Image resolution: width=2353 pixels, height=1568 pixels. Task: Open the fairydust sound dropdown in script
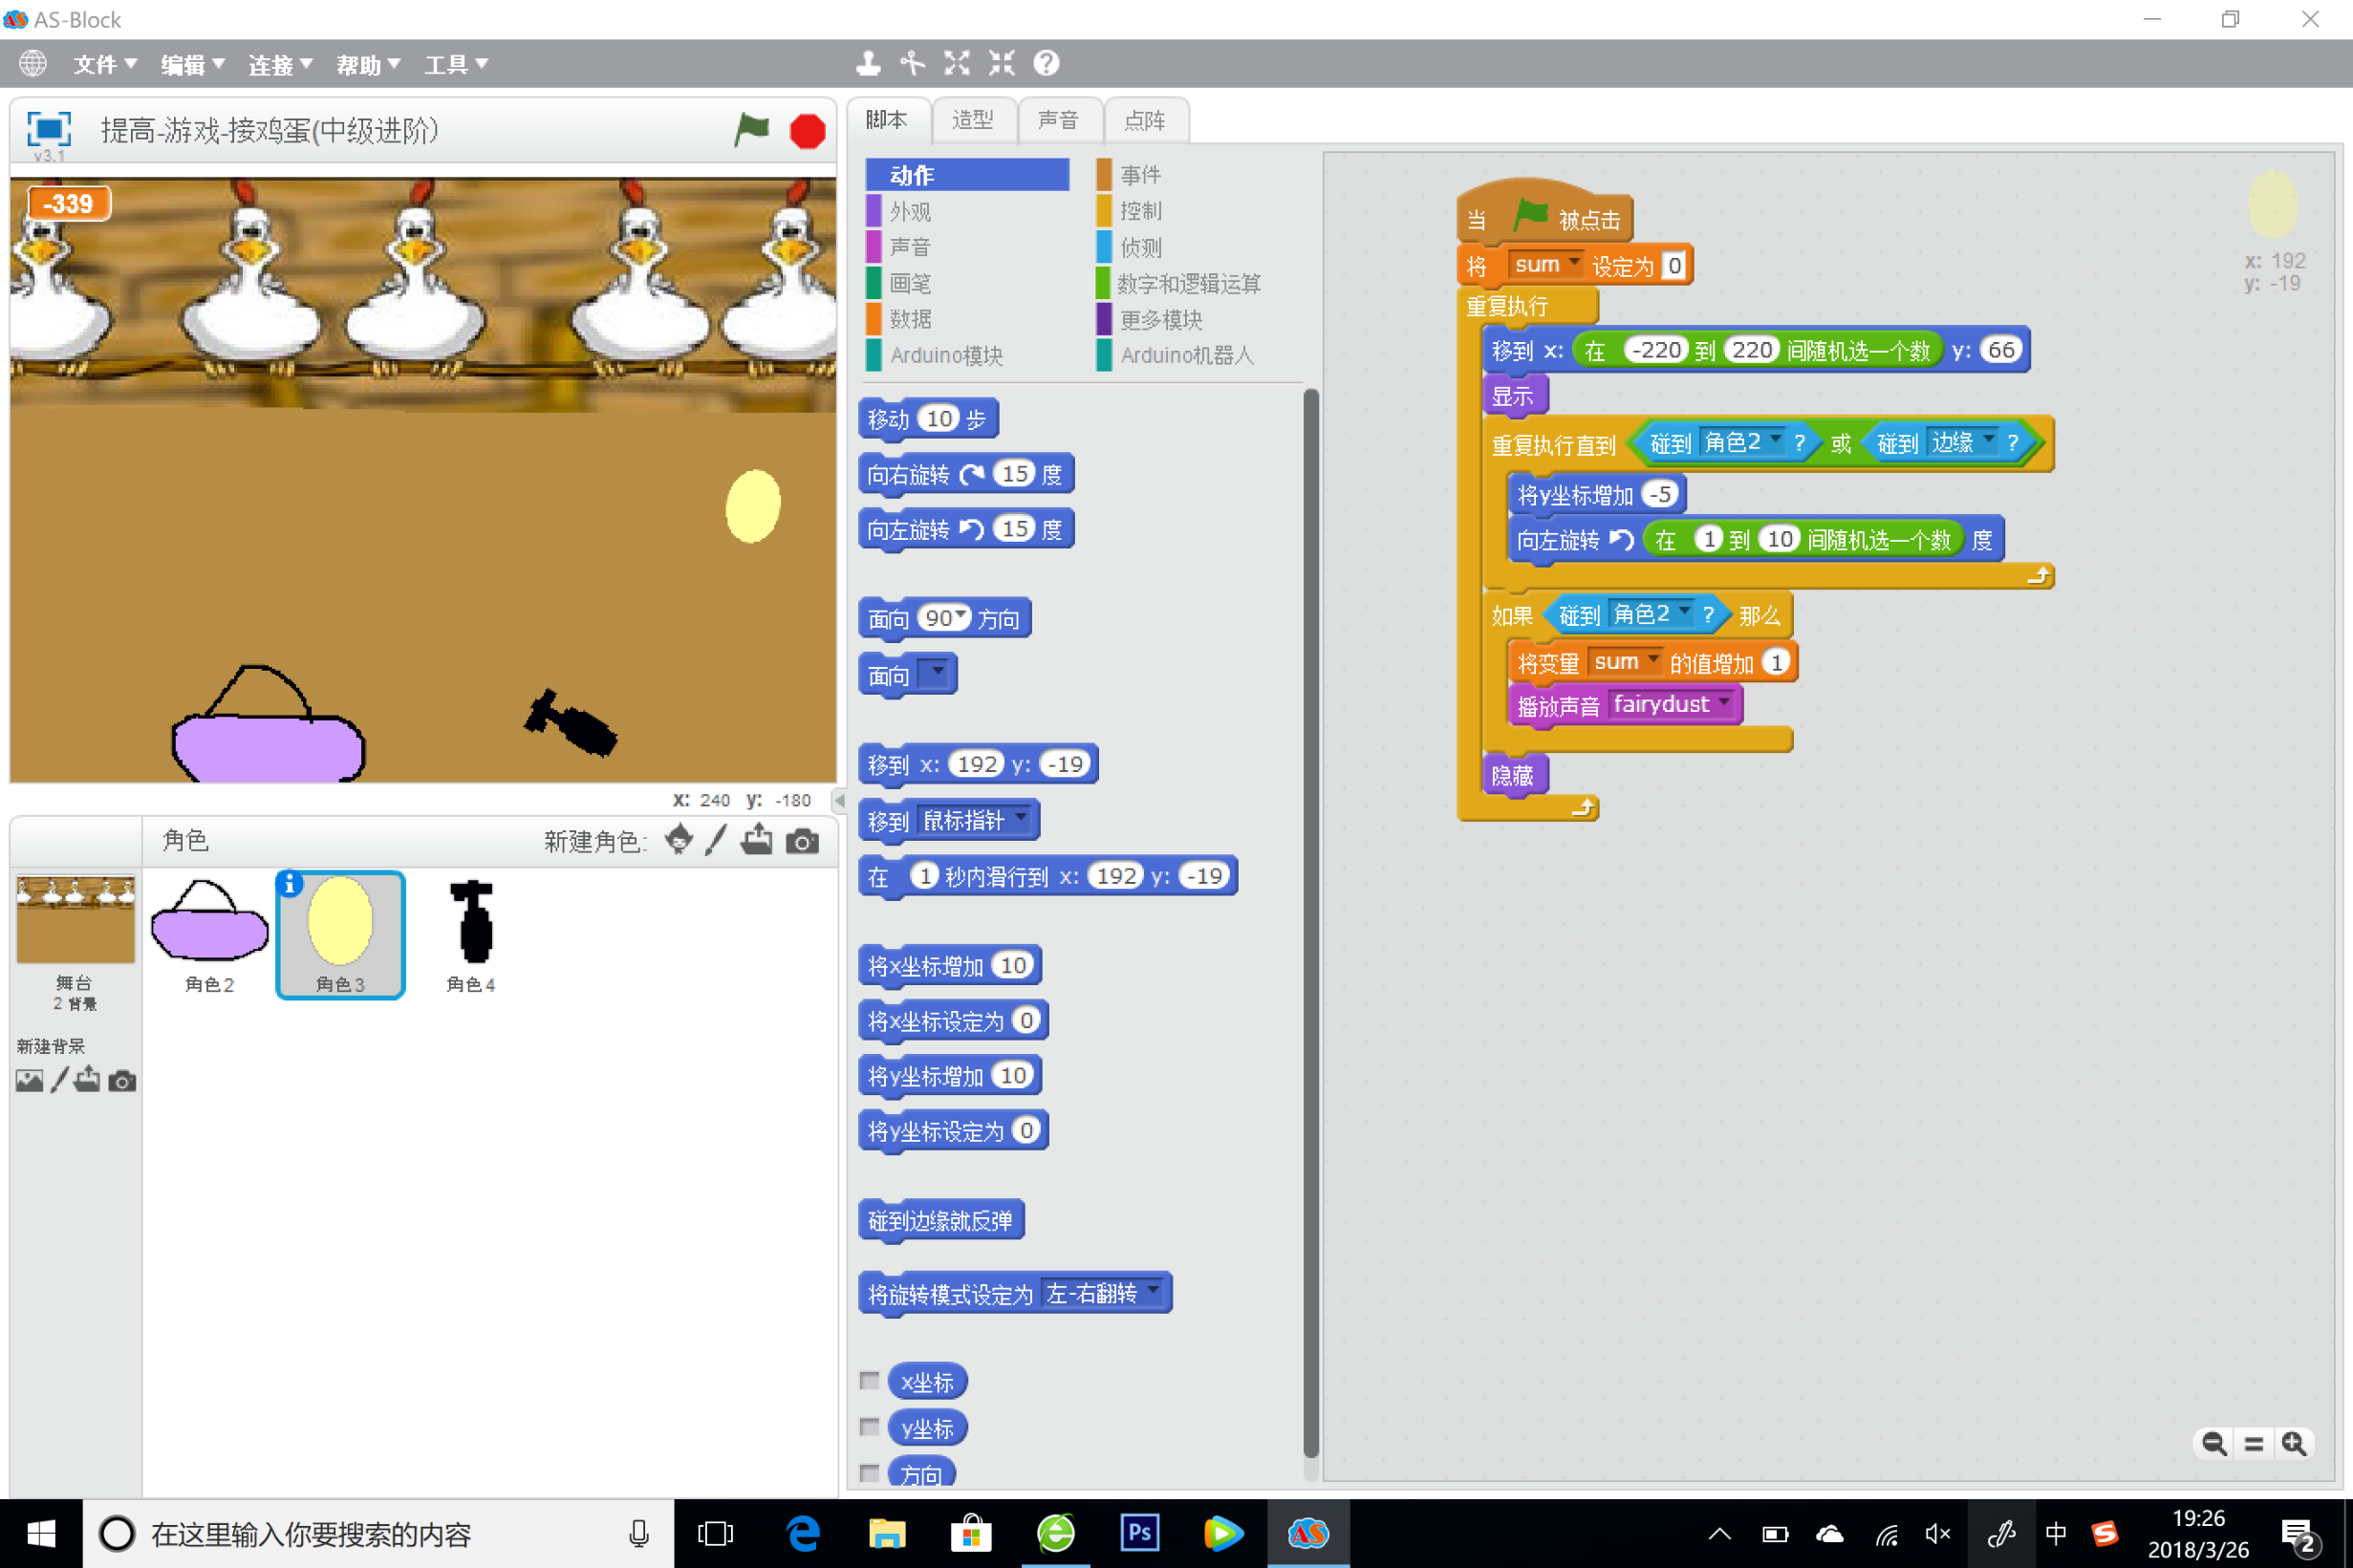click(x=1724, y=703)
